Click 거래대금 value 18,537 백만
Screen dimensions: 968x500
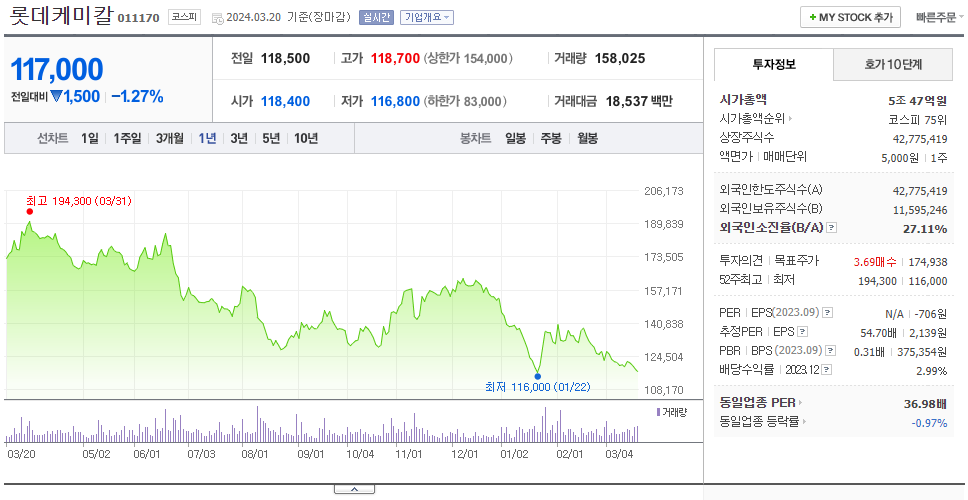click(x=639, y=101)
